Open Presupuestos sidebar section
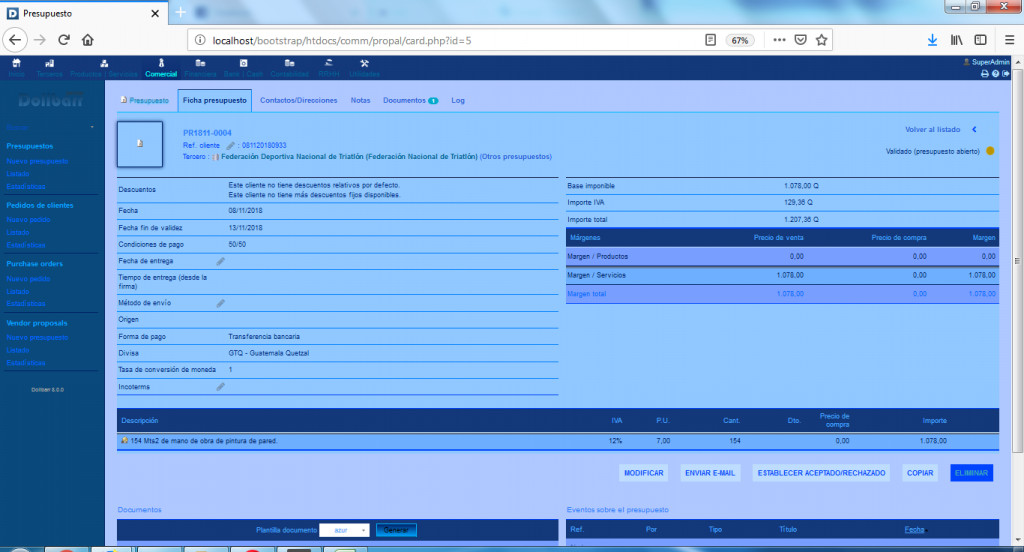The height and width of the screenshot is (552, 1024). click(30, 146)
